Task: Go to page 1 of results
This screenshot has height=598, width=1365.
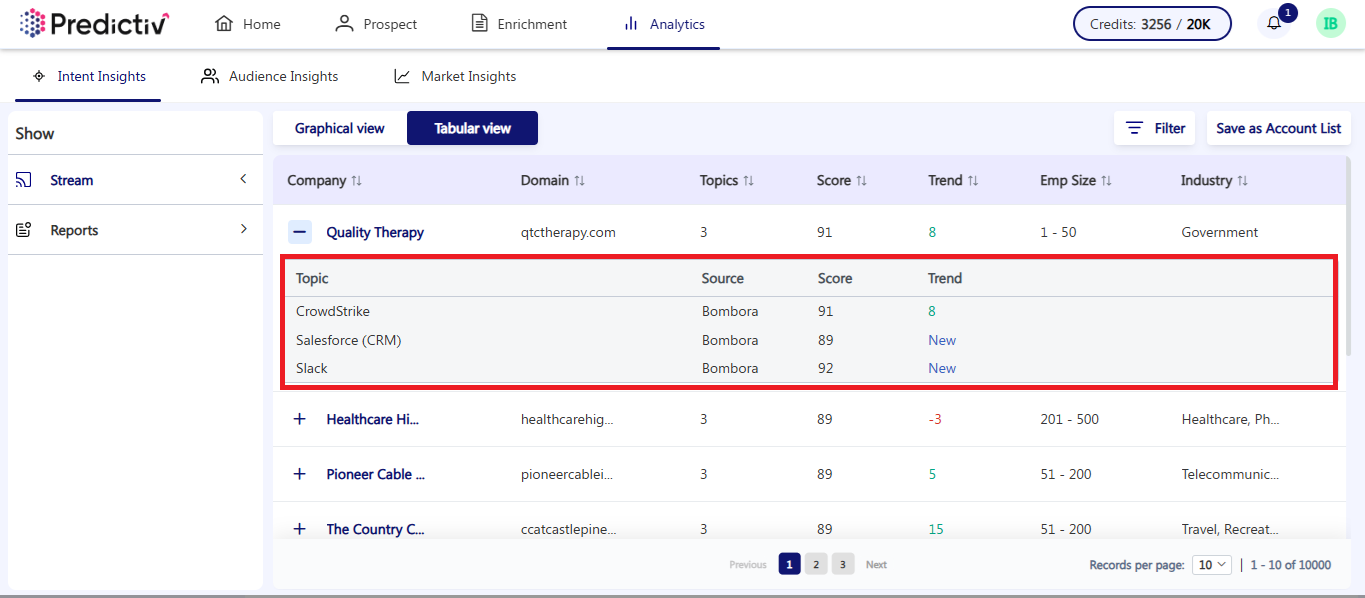Action: [790, 565]
